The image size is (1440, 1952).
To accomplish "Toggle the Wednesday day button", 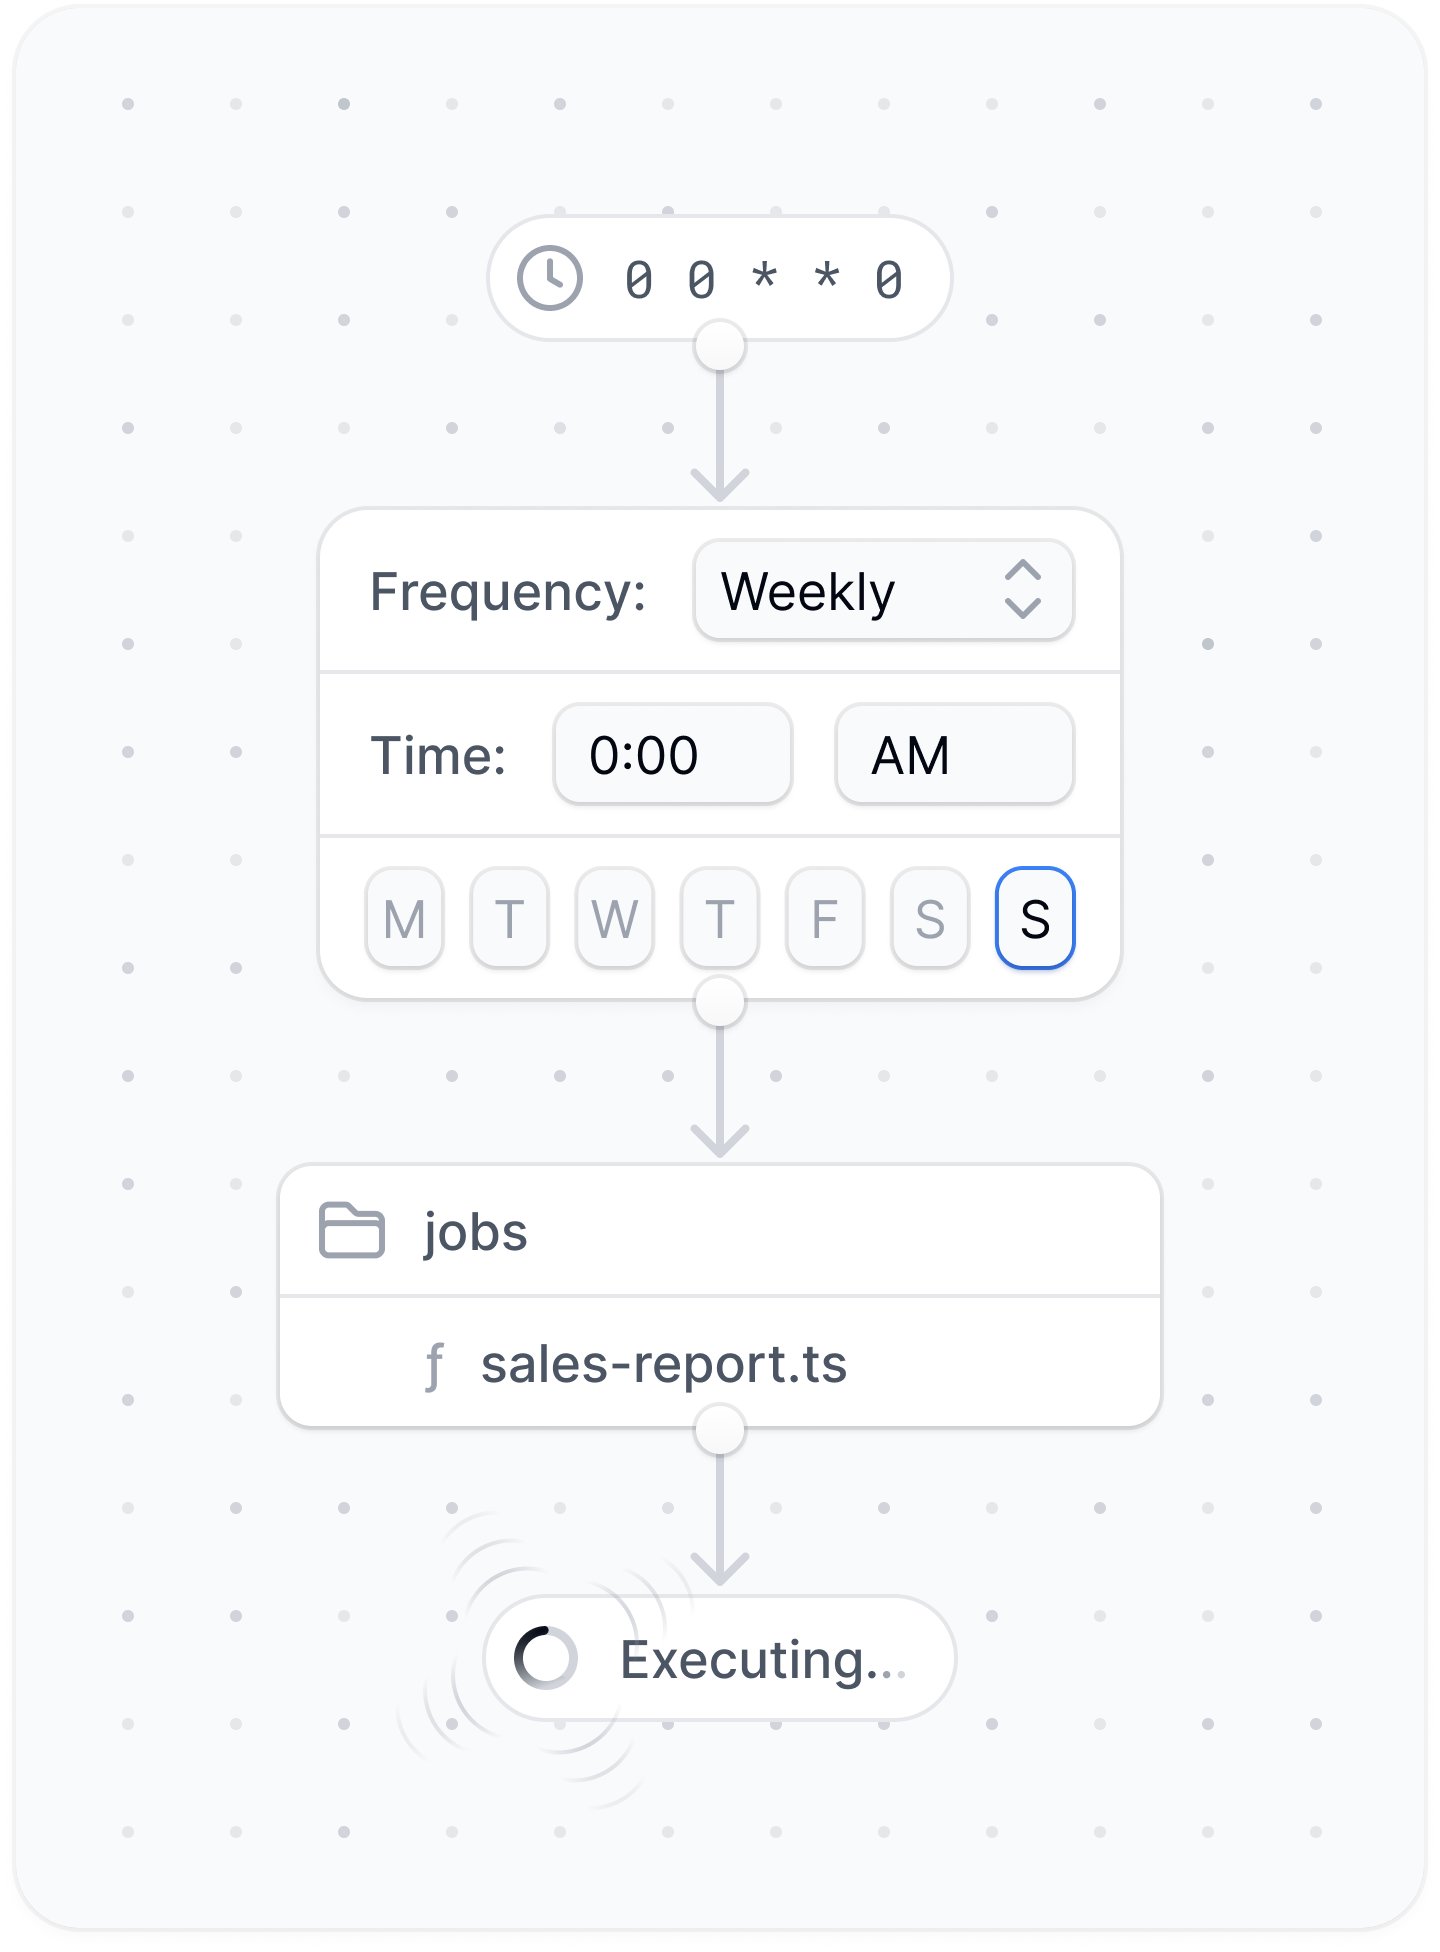I will pyautogui.click(x=615, y=918).
